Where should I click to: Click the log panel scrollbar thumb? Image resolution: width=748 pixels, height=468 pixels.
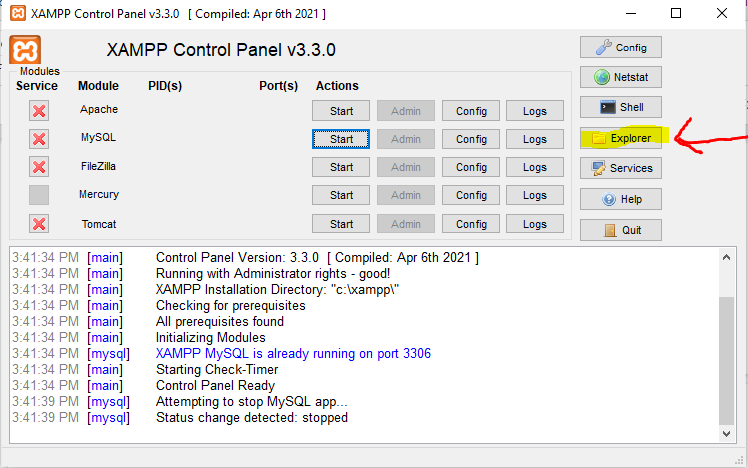tap(726, 360)
